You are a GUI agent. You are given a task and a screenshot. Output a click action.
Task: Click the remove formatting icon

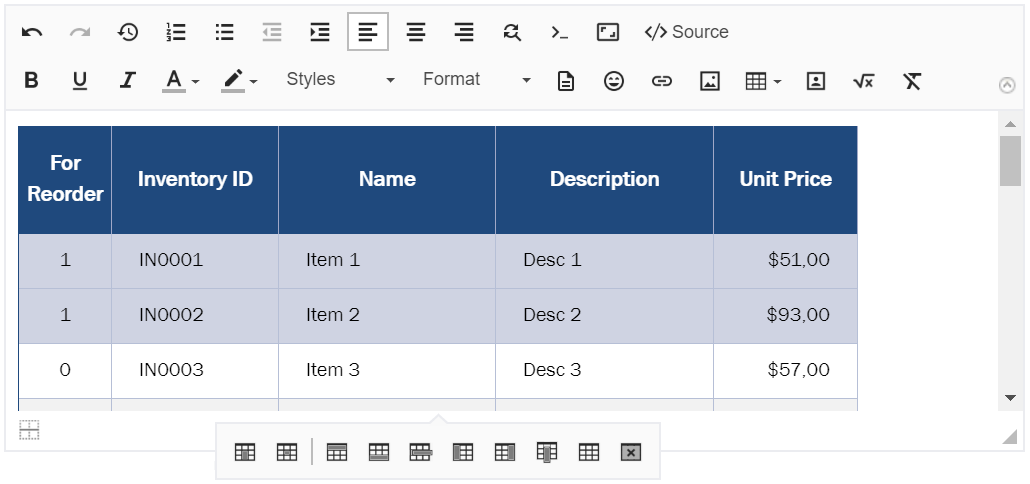tap(912, 81)
